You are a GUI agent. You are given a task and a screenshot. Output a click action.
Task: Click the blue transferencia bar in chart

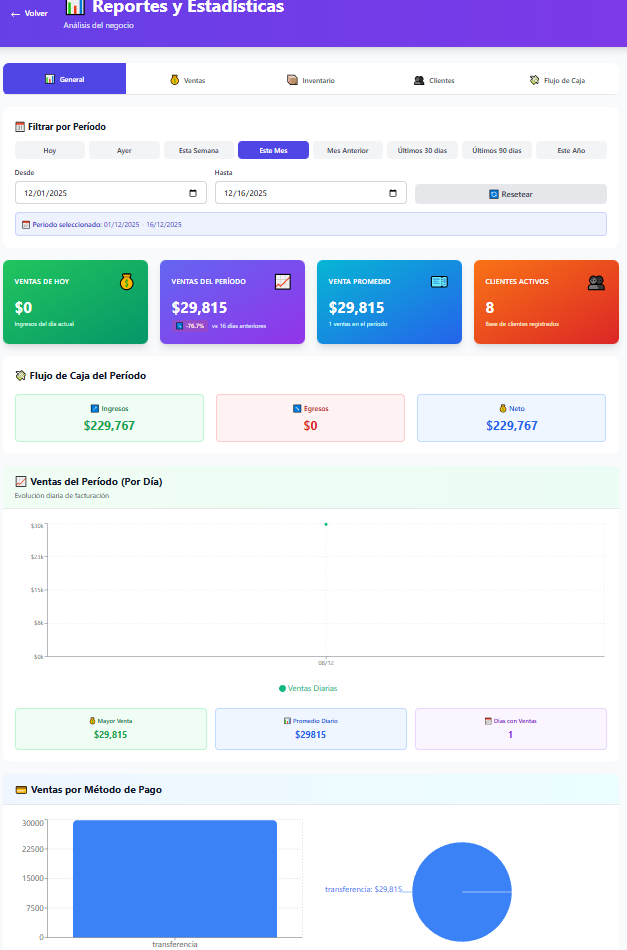point(175,878)
